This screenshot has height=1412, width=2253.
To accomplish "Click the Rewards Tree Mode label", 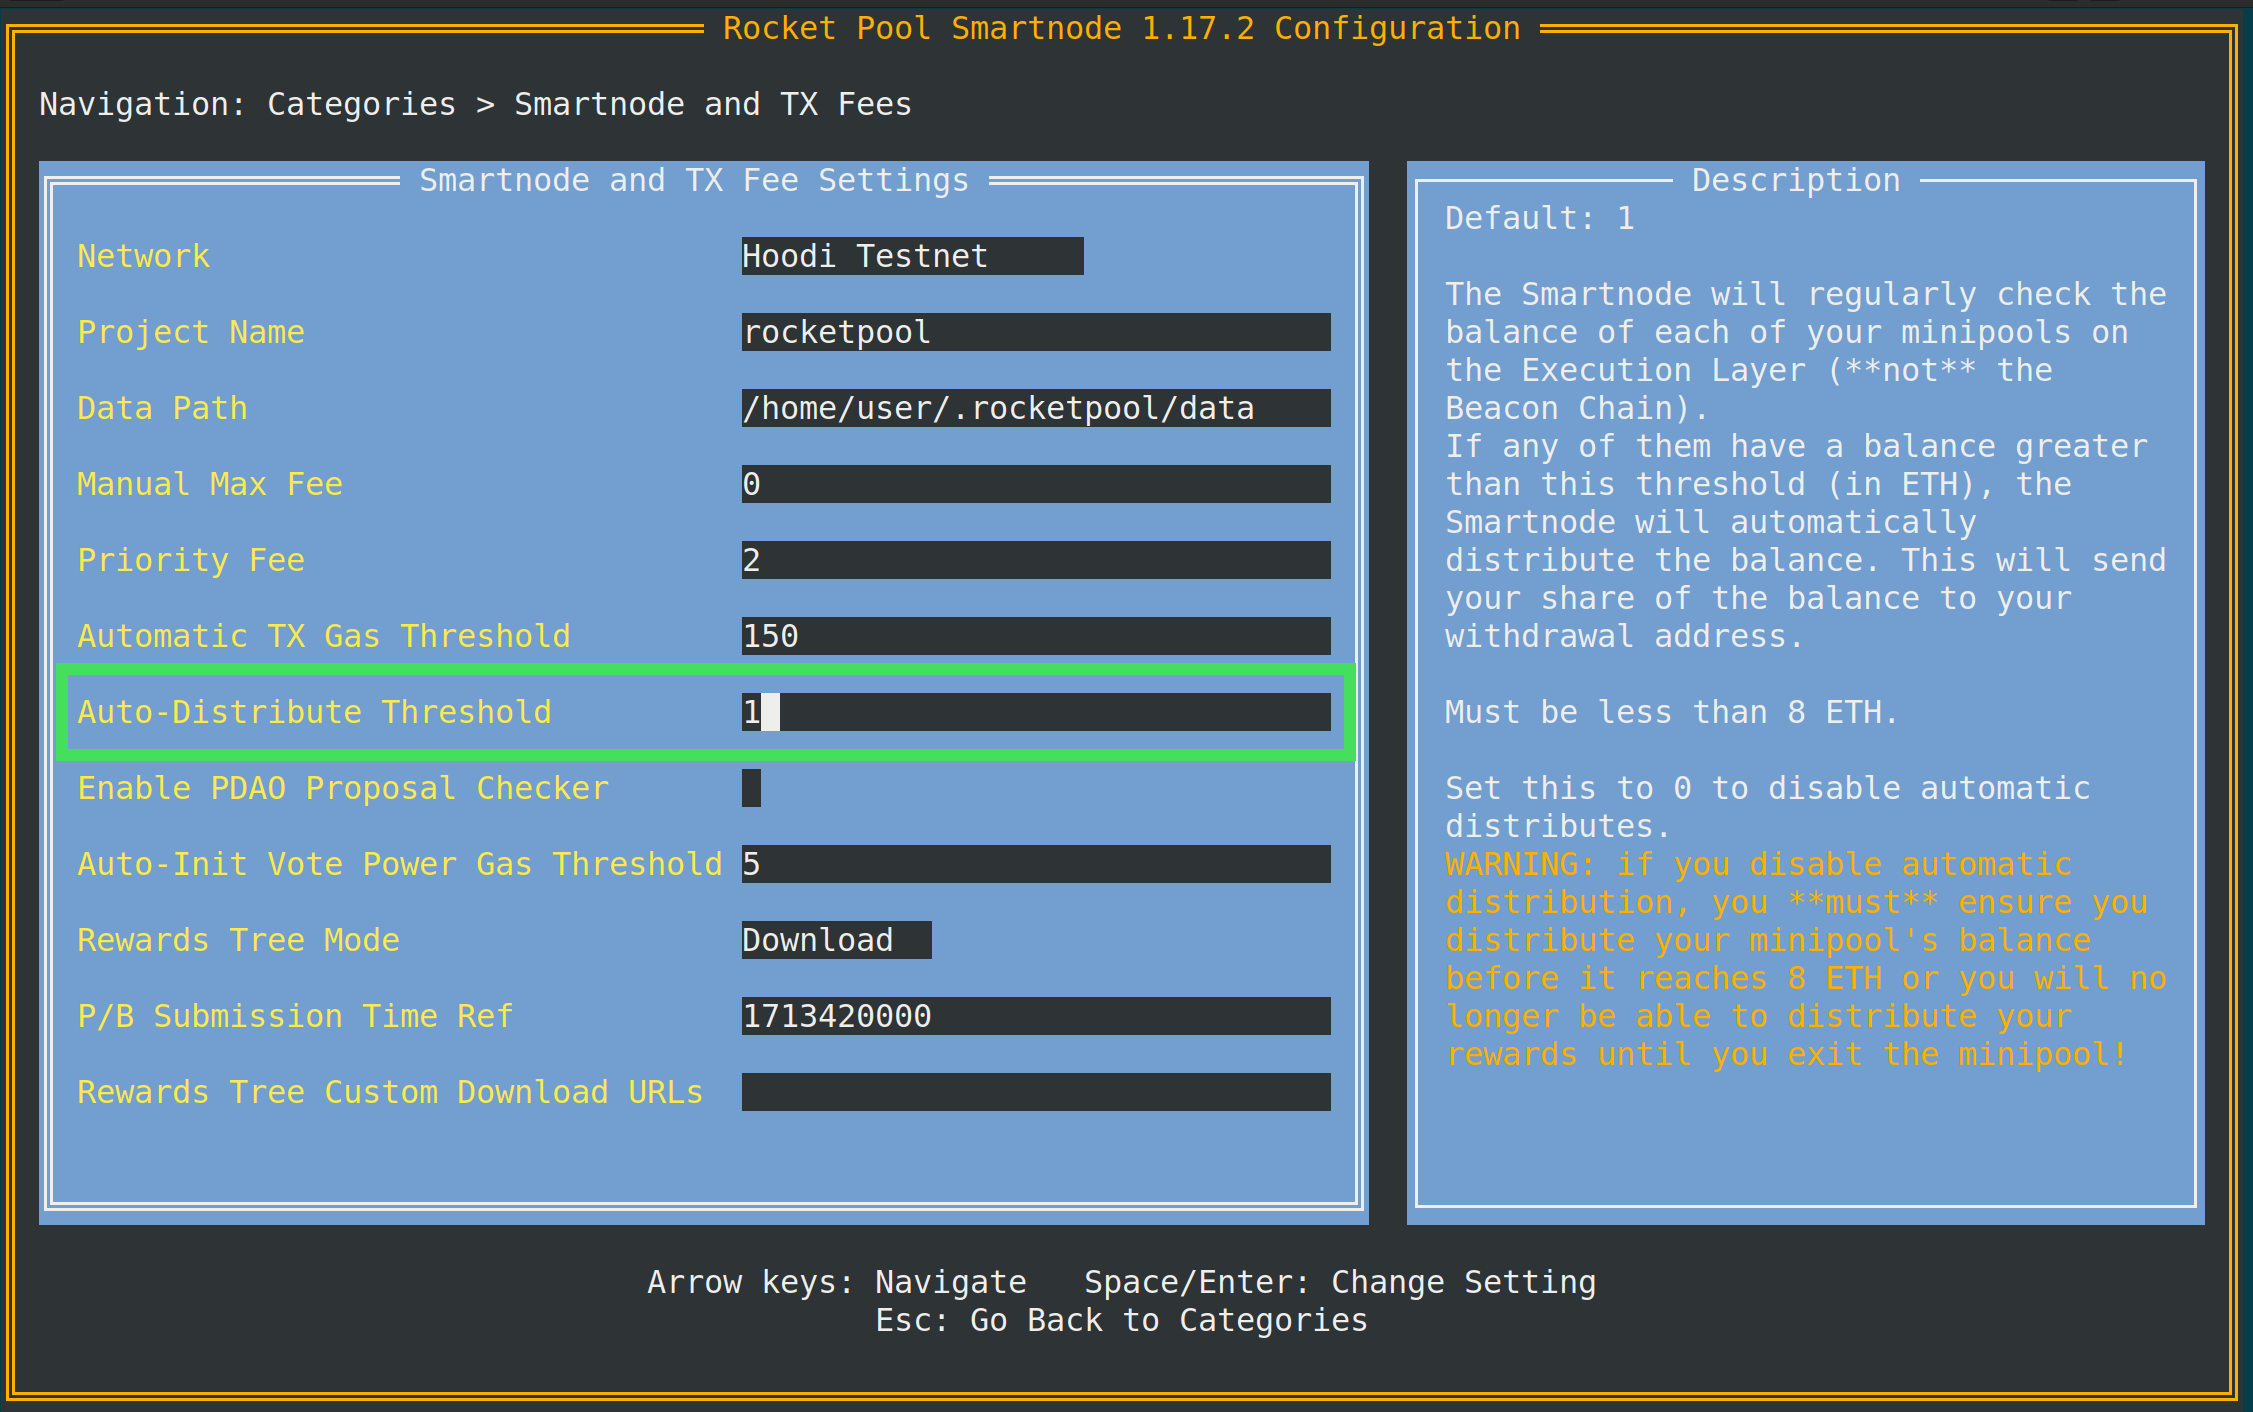I will click(238, 940).
